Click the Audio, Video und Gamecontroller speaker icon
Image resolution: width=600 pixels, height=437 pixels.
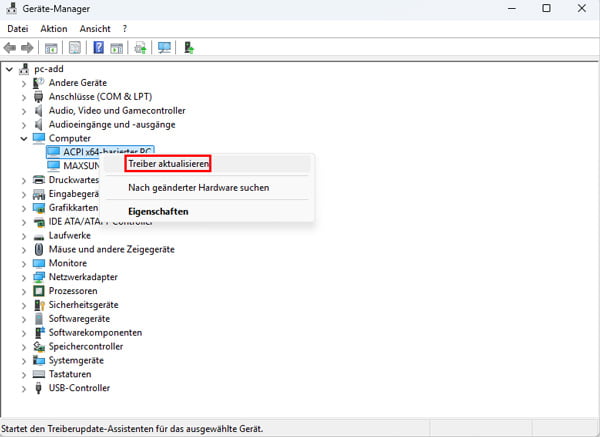(x=40, y=110)
